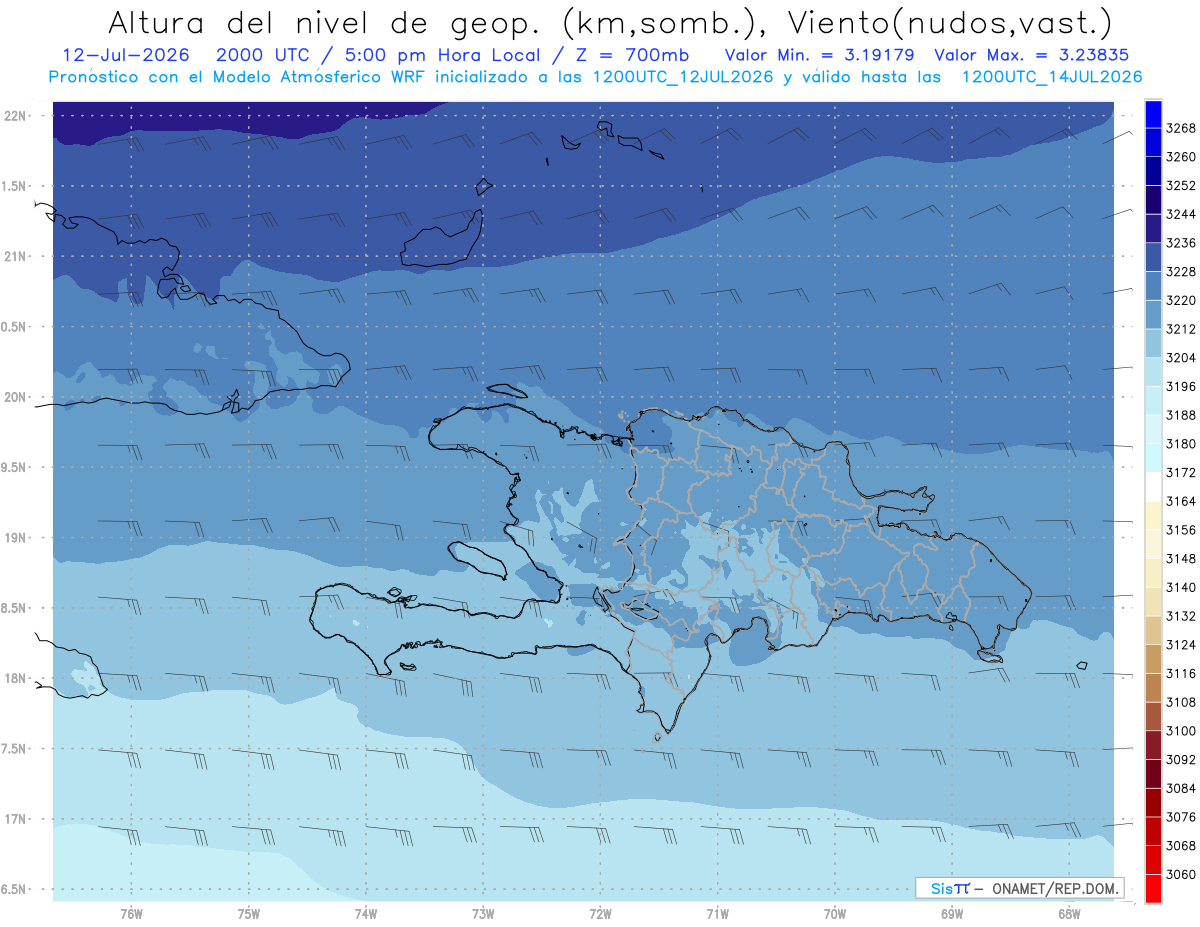Pick the tan swatch between 3132 and 3124
This screenshot has width=1200, height=927.
pyautogui.click(x=1152, y=630)
